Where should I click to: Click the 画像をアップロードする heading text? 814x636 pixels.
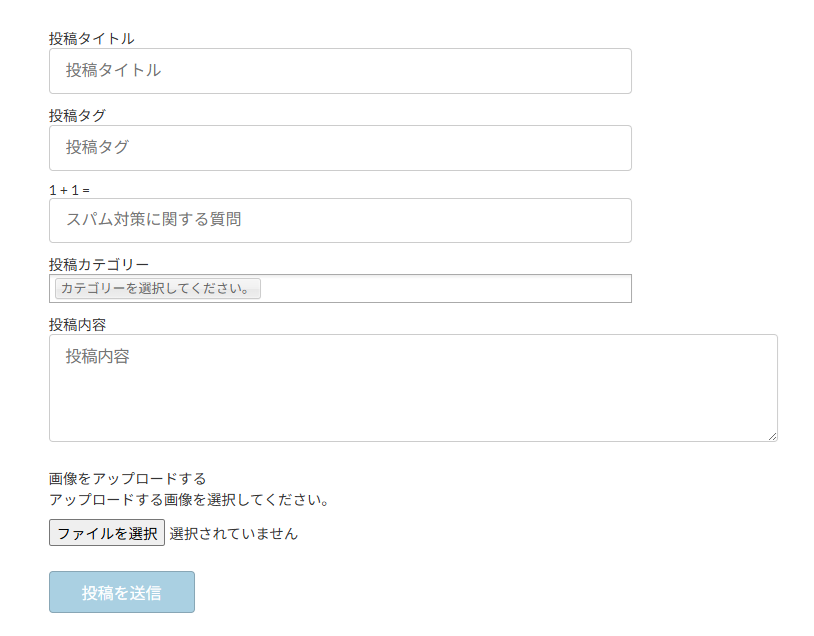pyautogui.click(x=127, y=479)
